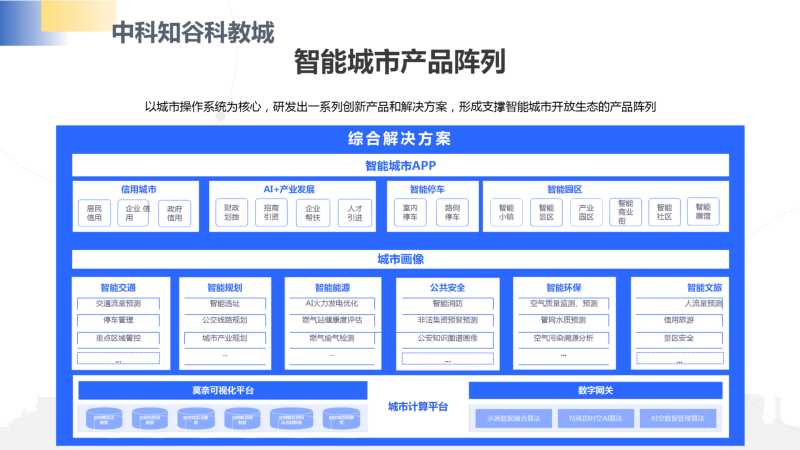Select the 企业帮扶 box
This screenshot has width=800, height=450.
click(313, 213)
